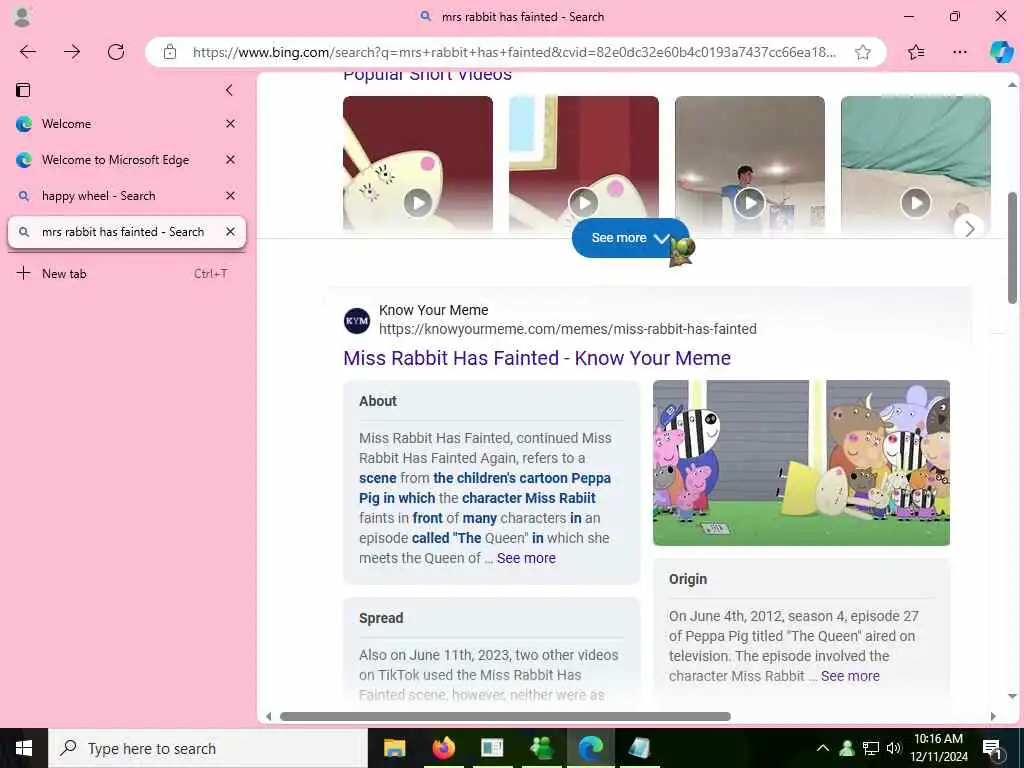Click the vertical scrollbar thumb
Viewport: 1024px width, 768px height.
coord(1012,248)
